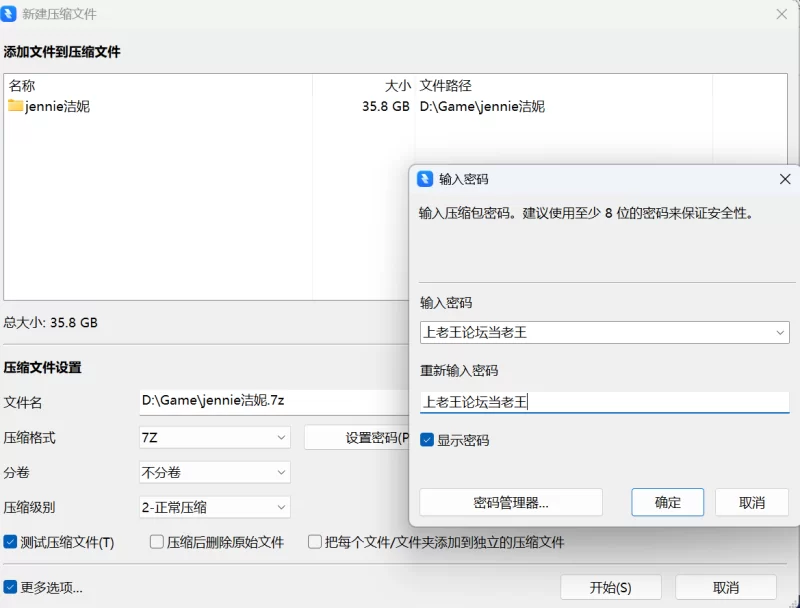Image resolution: width=800 pixels, height=608 pixels.
Task: Close the 输入密码 dialog
Action: [x=785, y=179]
